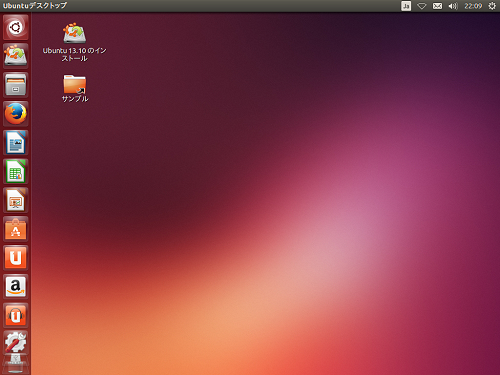Screen dimensions: 500x375
Task: Open LibreOffice Writer
Action: click(15, 142)
